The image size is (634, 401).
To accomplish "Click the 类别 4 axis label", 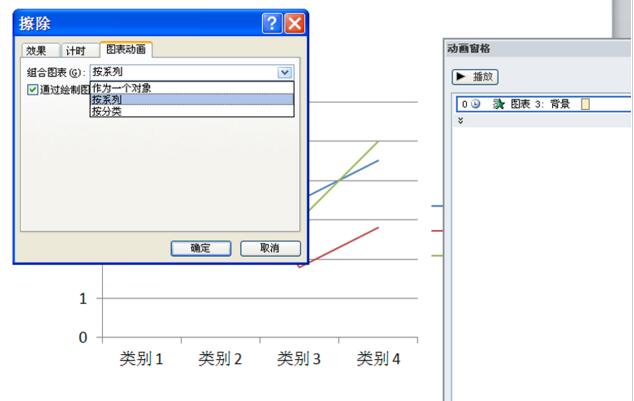I will (x=378, y=359).
